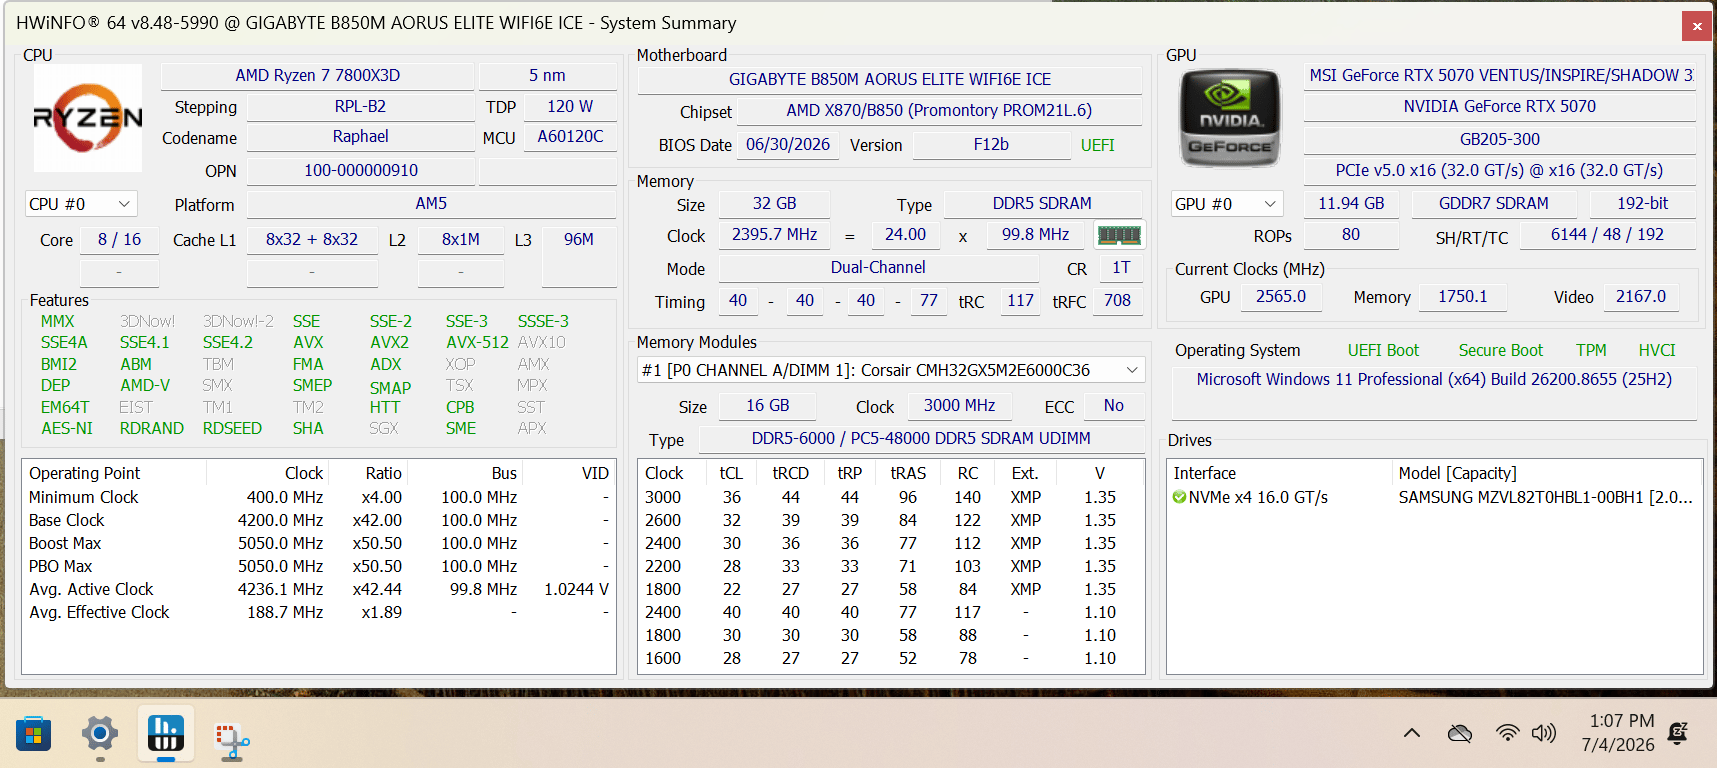Viewport: 1717px width, 768px height.
Task: Click the 1750.1 GPU memory clock value
Action: pyautogui.click(x=1463, y=297)
